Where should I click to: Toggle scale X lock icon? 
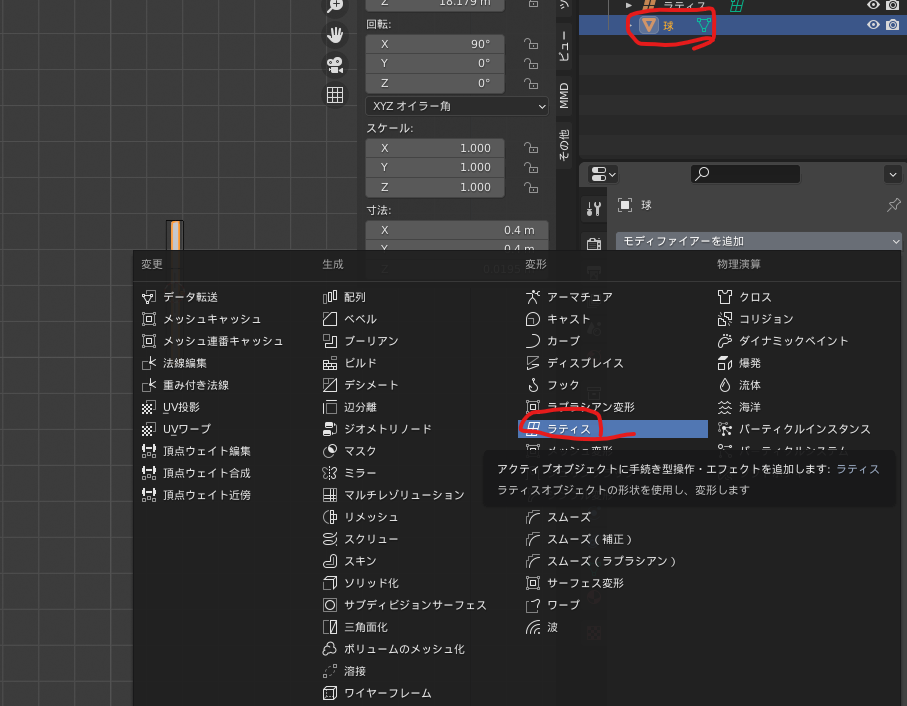point(531,148)
